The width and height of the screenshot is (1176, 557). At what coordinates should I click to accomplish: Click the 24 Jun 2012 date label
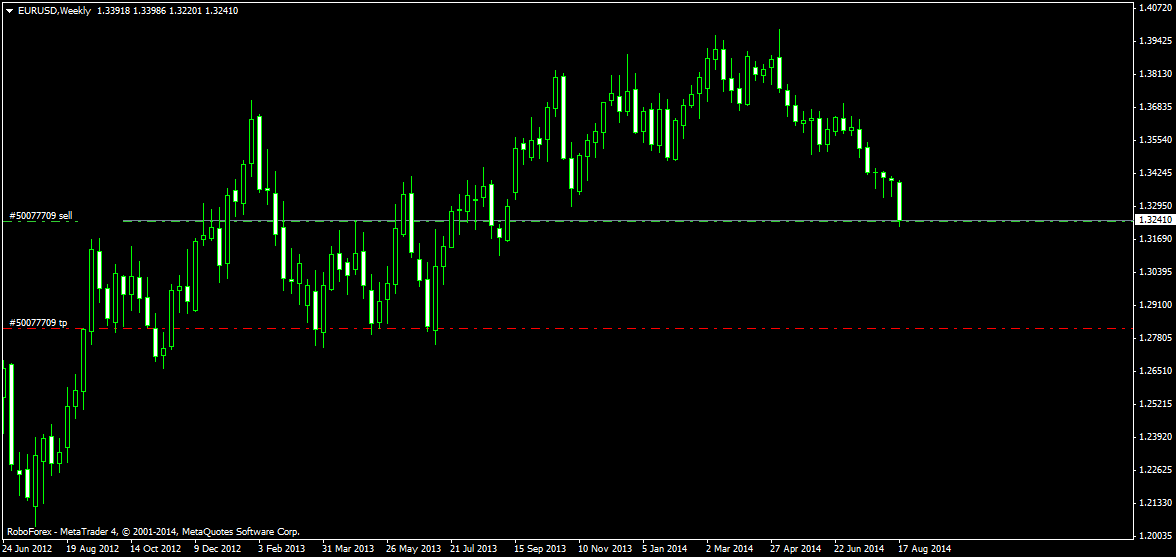tap(28, 549)
